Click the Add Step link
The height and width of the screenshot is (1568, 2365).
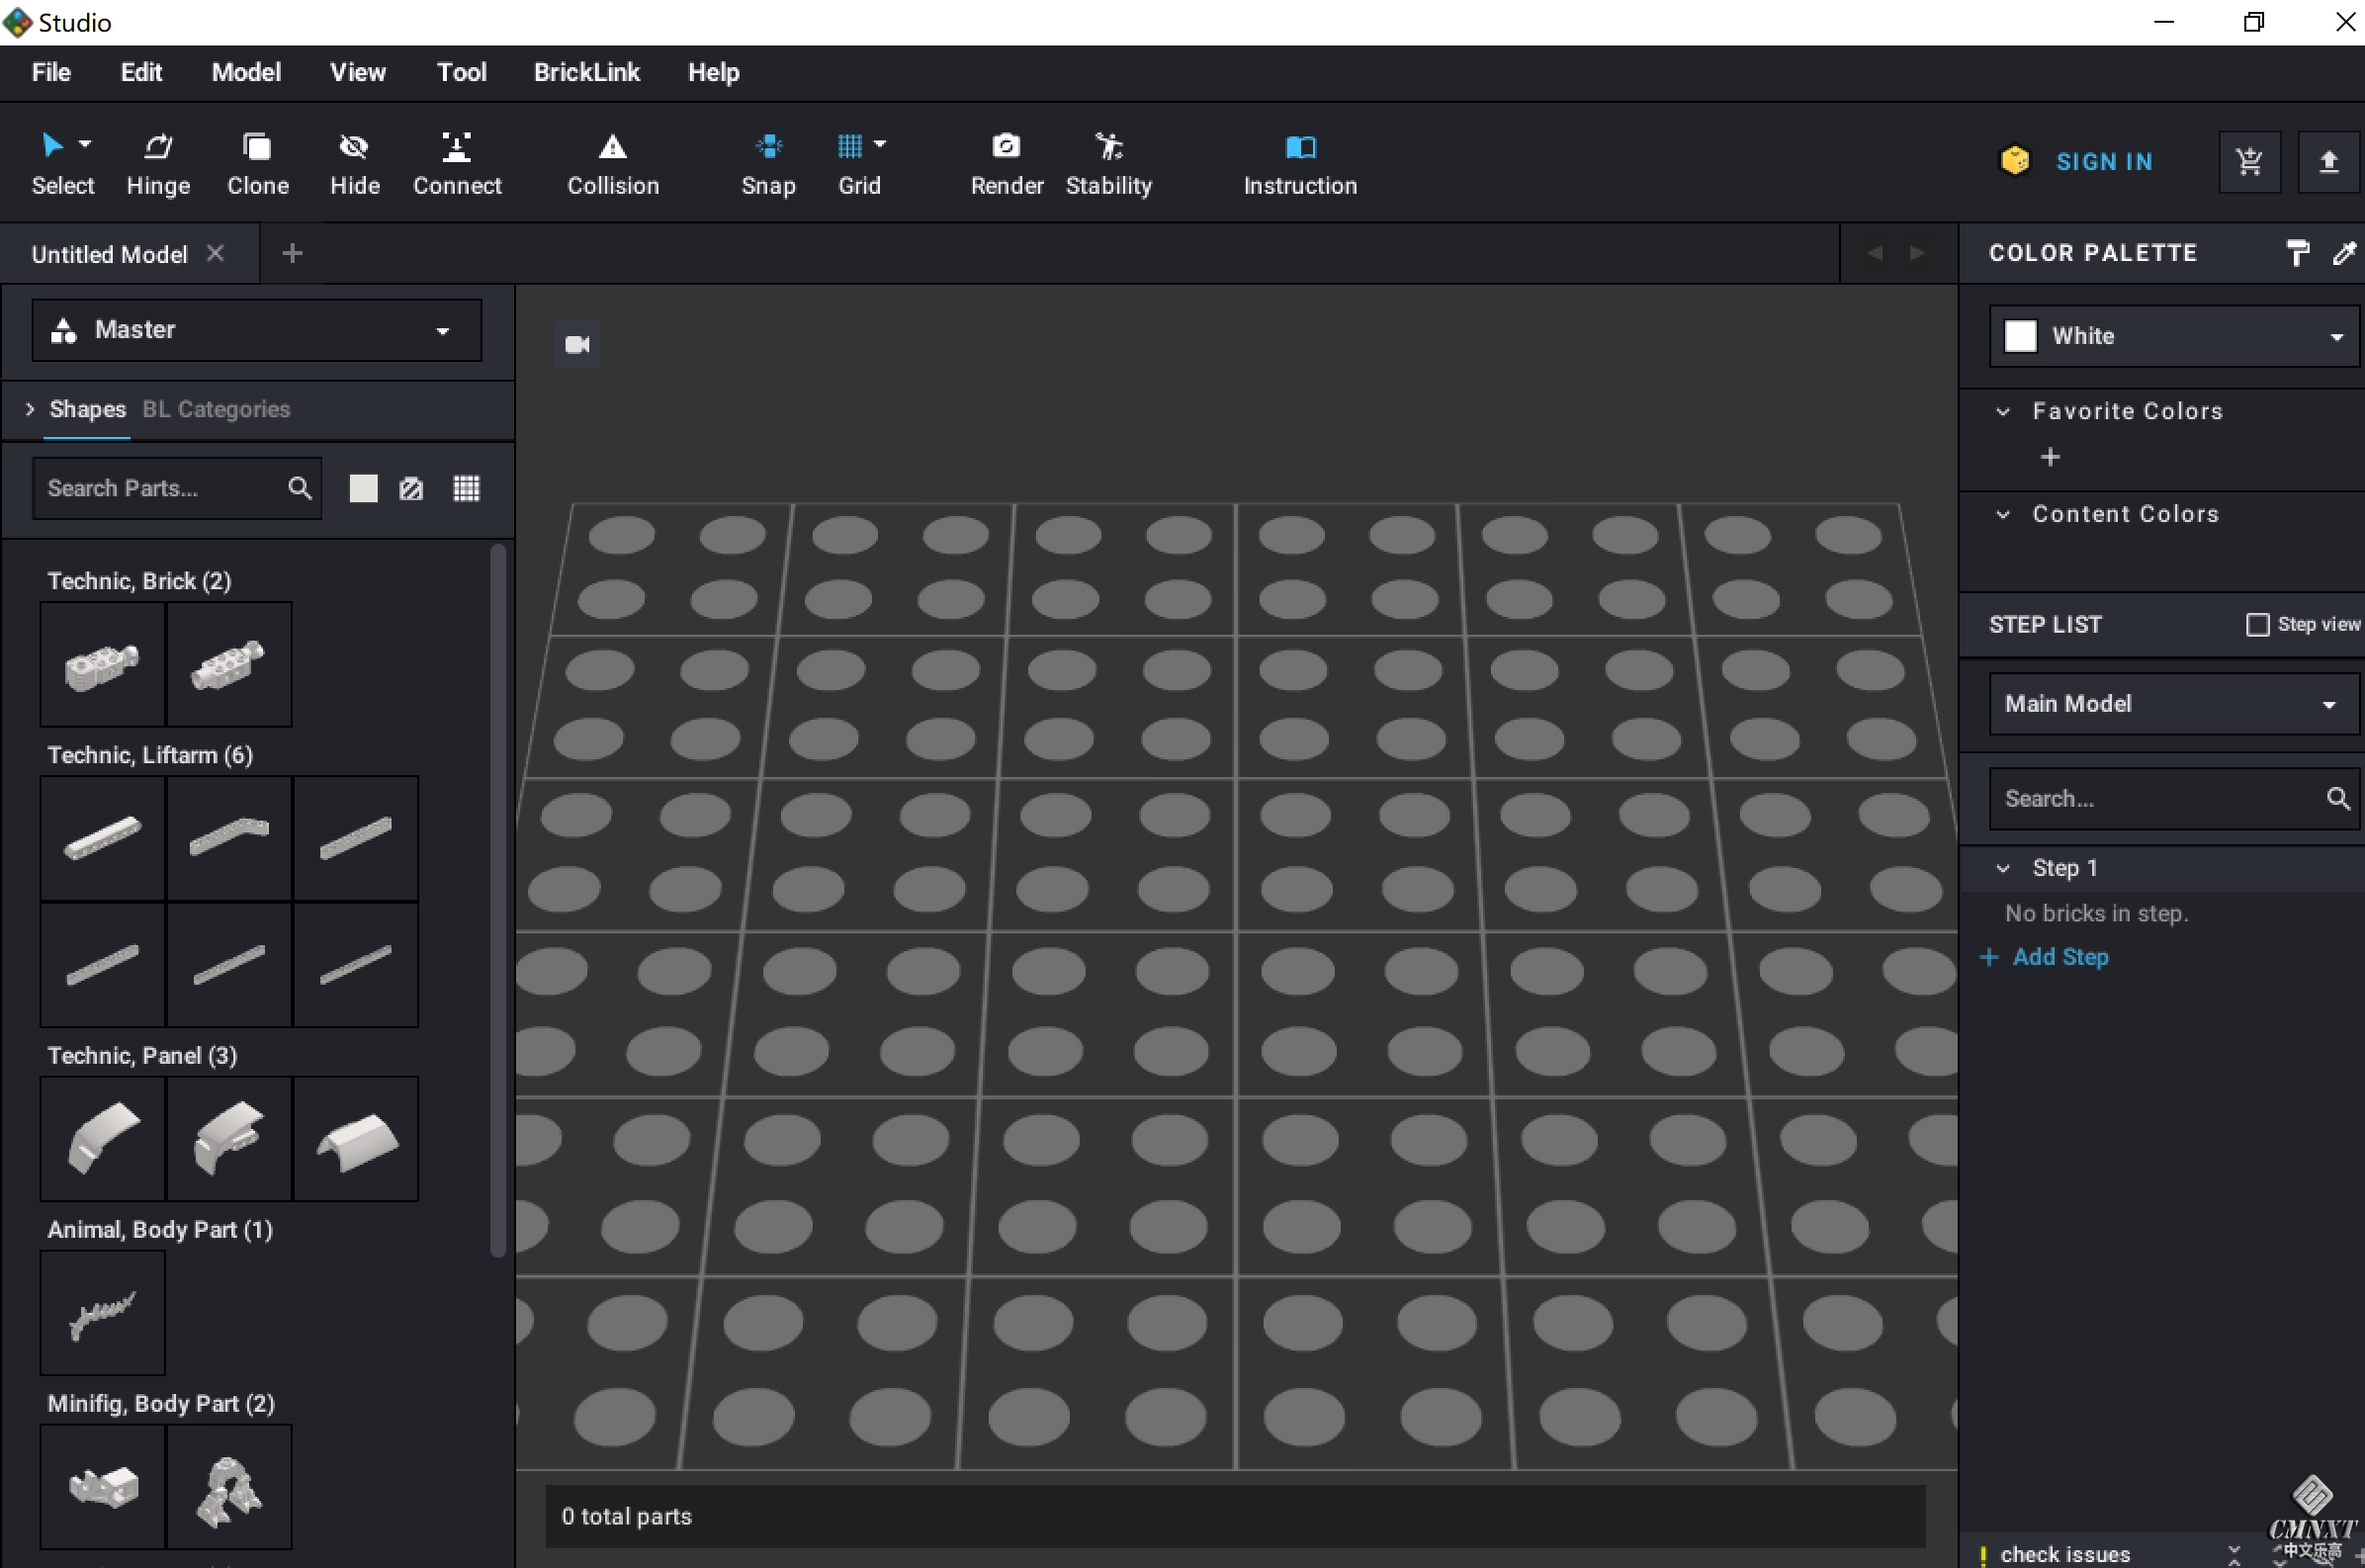tap(2059, 957)
